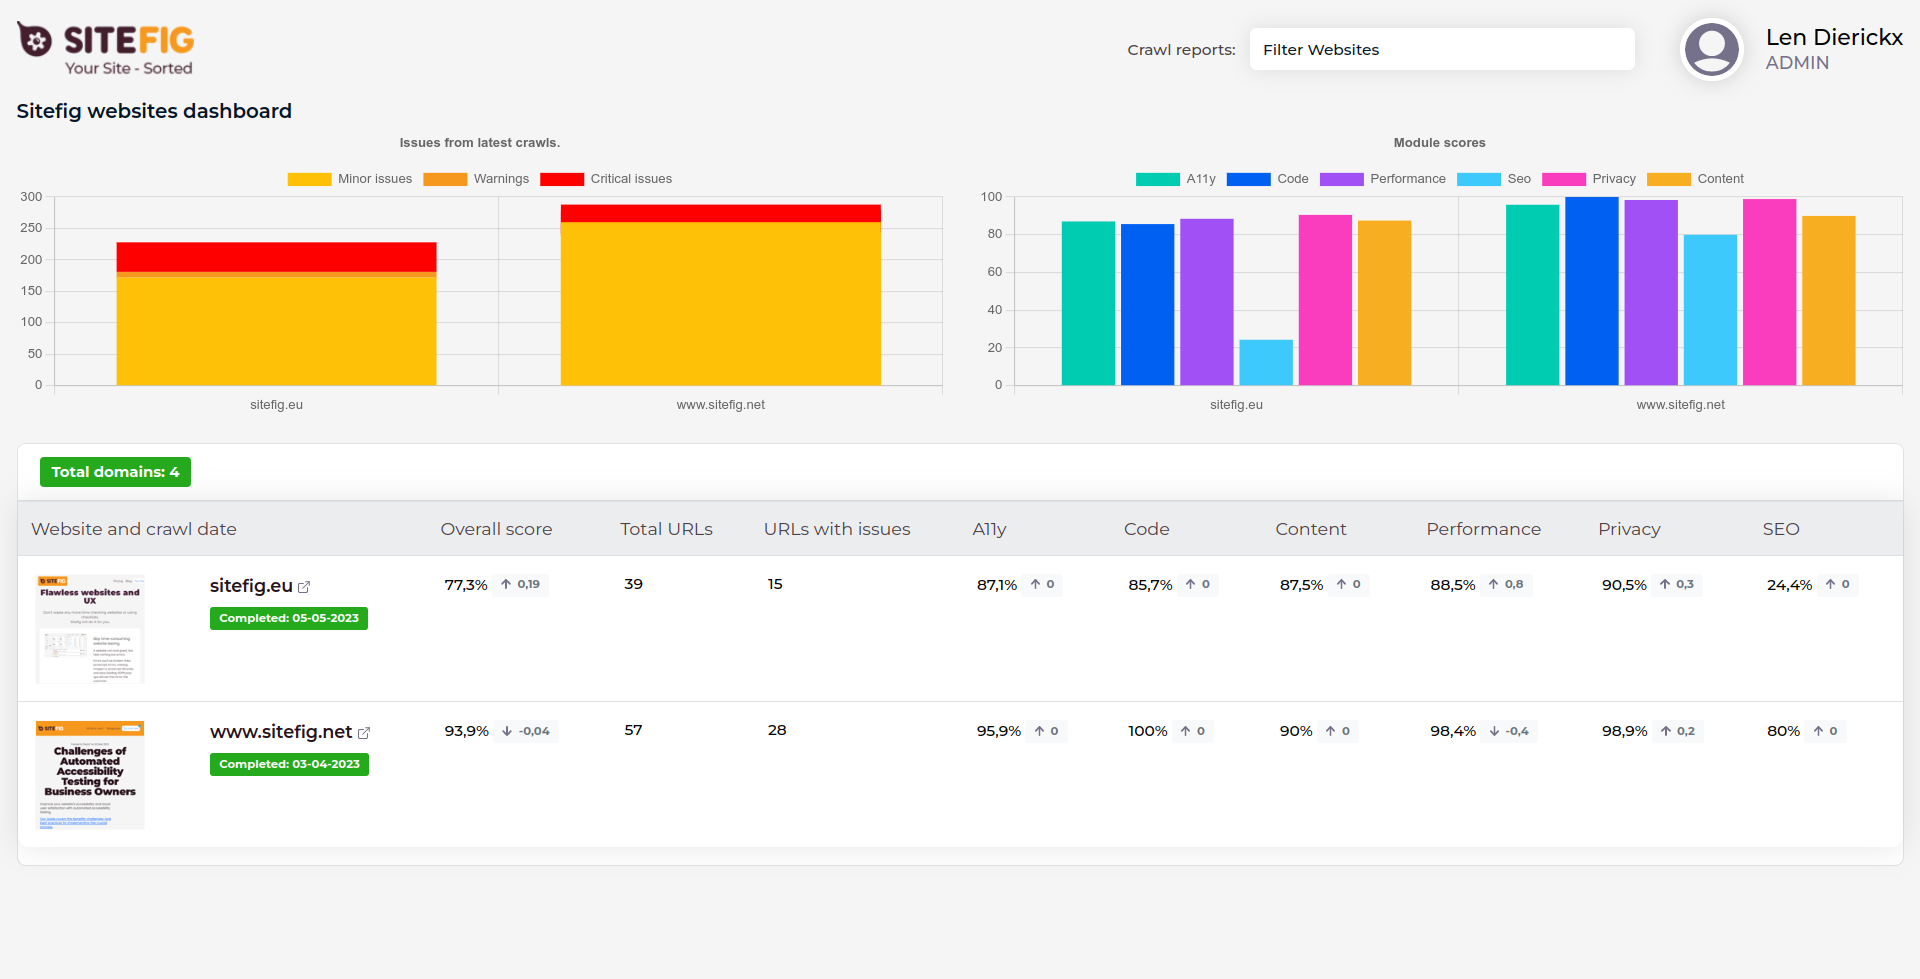Click the 98,9% Privacy value
Screen dimensions: 1920x979
(x=1625, y=731)
